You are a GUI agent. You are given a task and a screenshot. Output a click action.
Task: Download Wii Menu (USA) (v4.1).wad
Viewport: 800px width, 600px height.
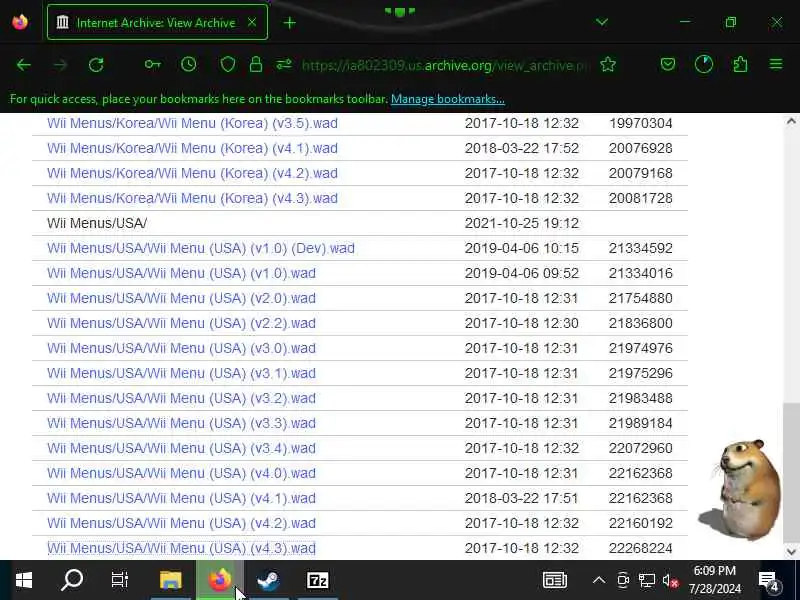click(182, 498)
